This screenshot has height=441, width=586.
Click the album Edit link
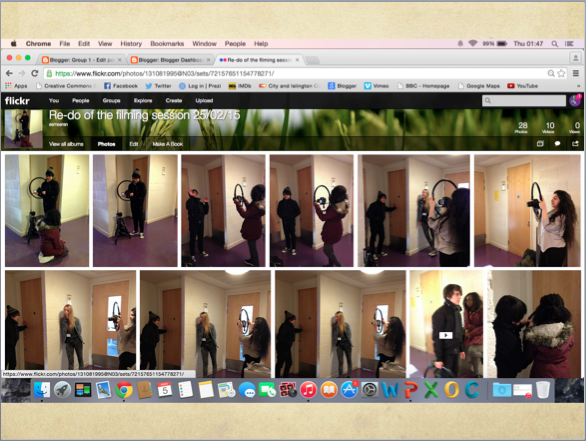134,144
